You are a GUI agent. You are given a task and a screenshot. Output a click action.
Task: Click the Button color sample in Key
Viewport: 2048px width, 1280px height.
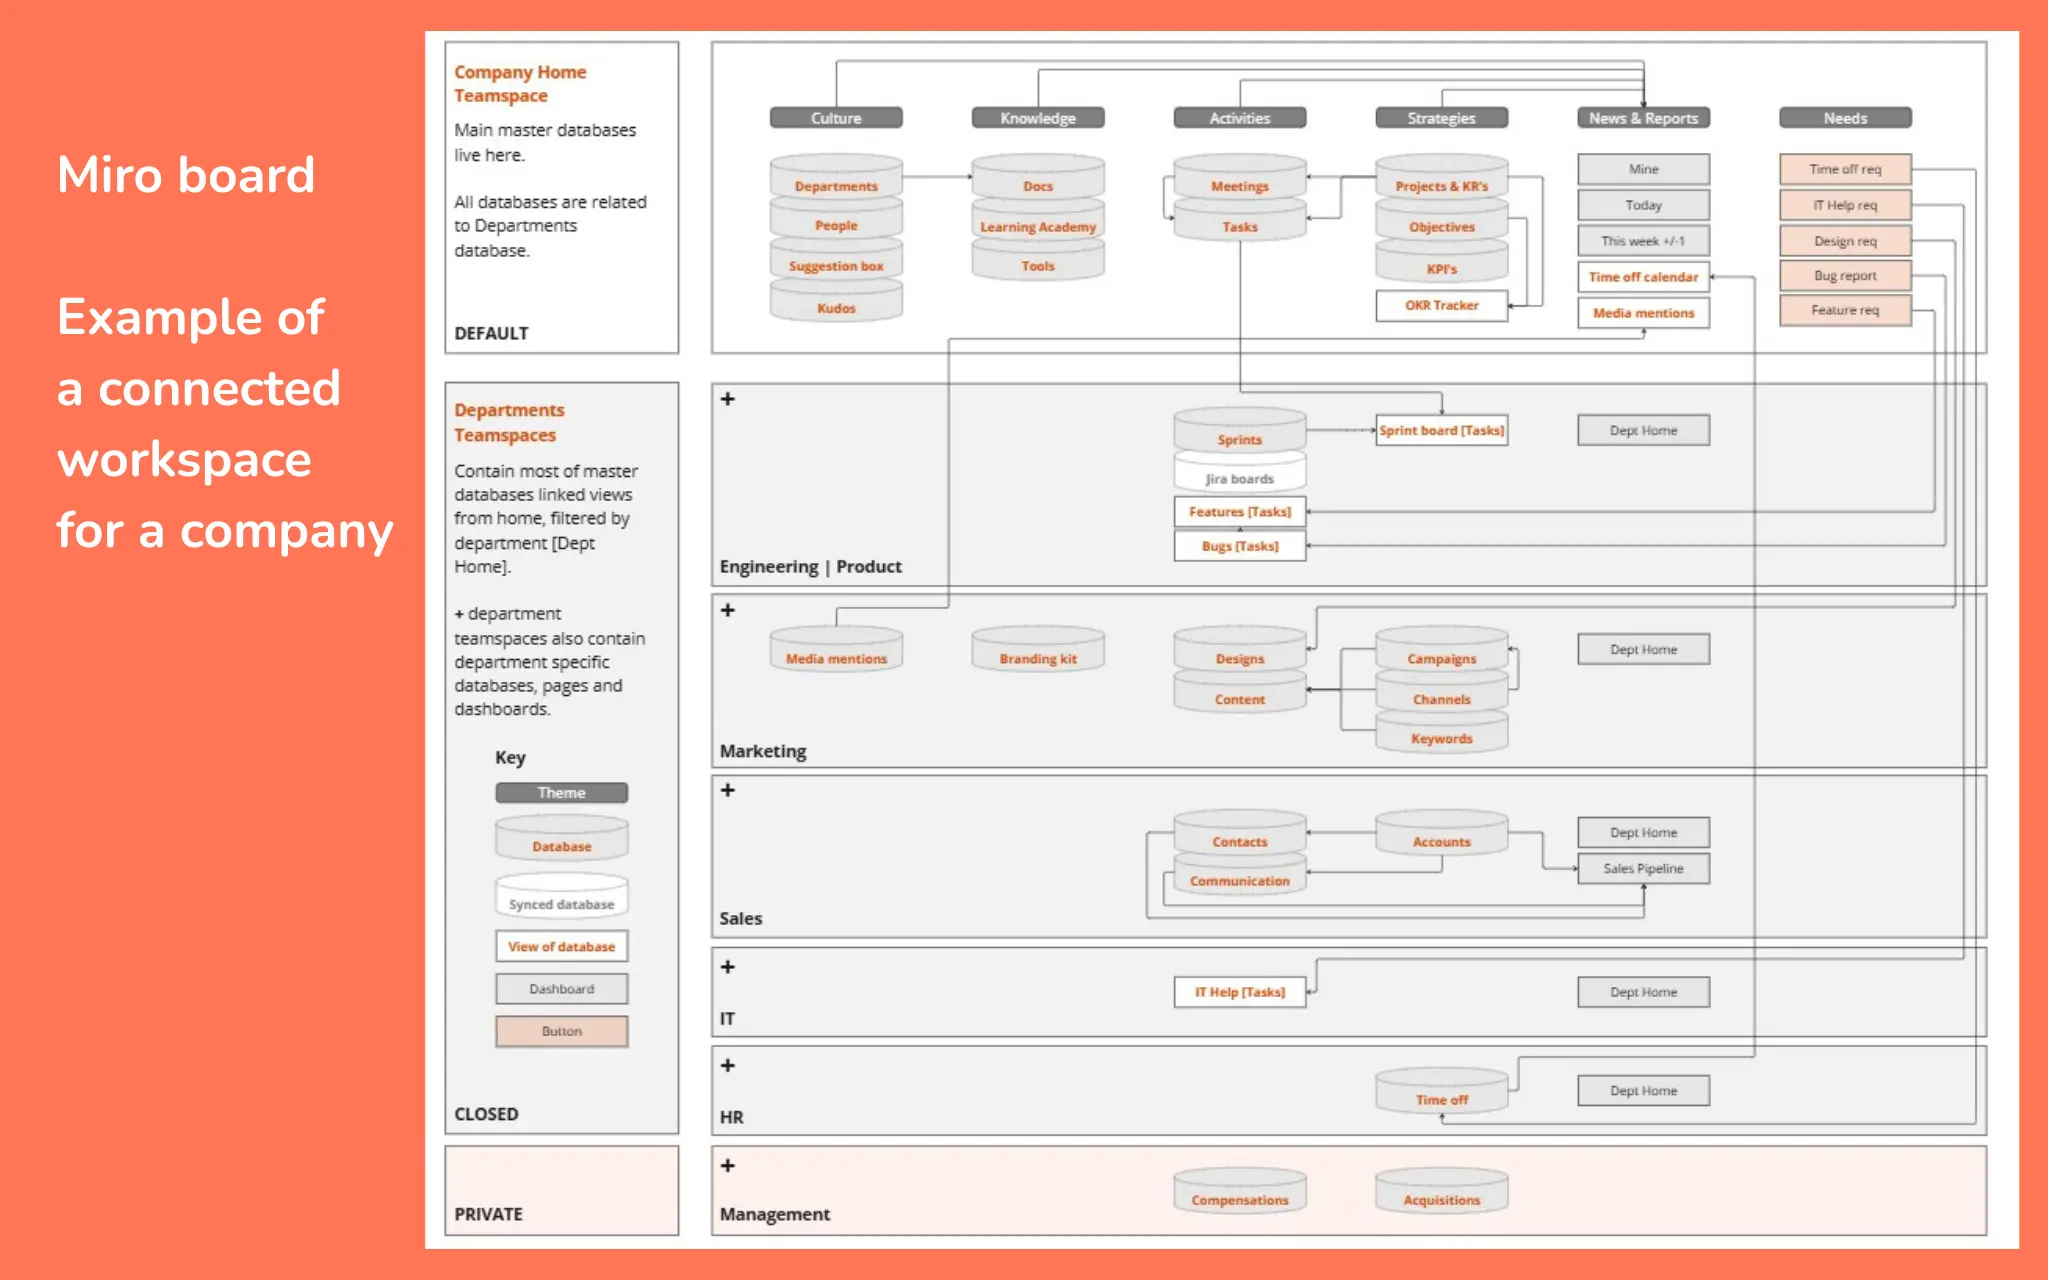[x=561, y=1031]
